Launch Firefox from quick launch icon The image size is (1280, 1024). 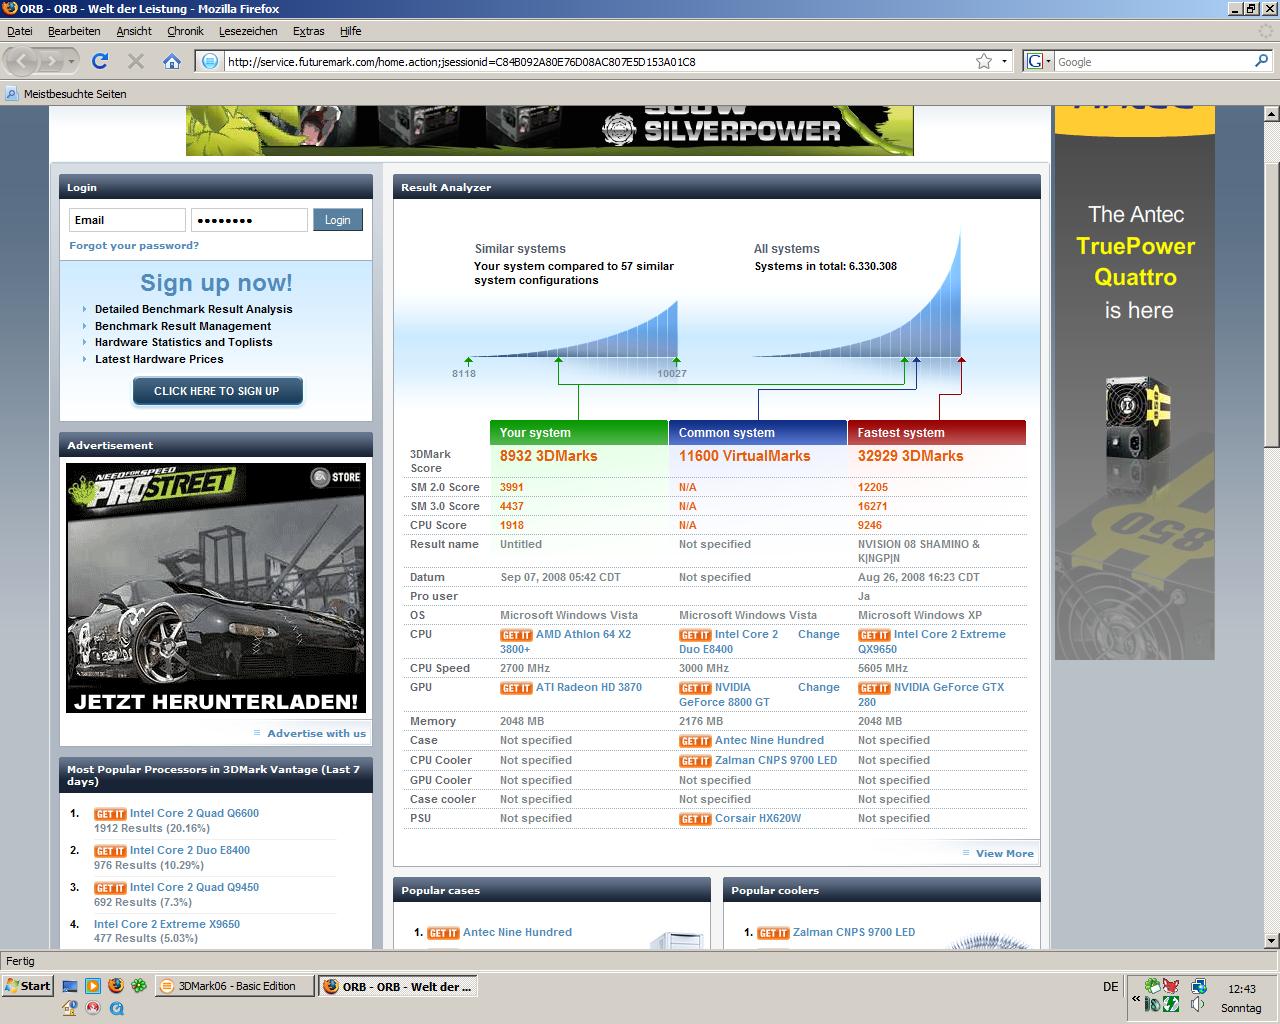(116, 986)
